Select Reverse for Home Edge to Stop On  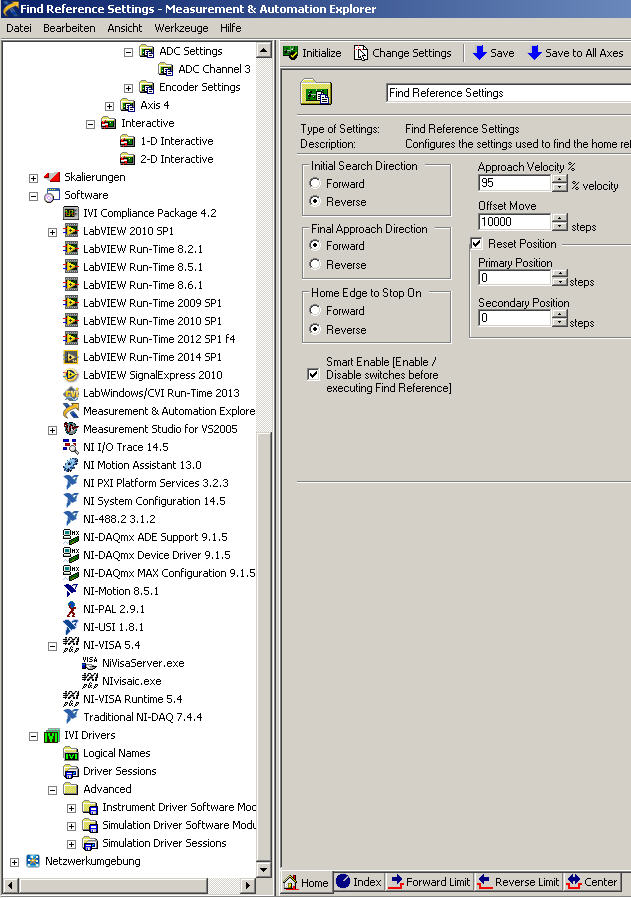coord(315,329)
